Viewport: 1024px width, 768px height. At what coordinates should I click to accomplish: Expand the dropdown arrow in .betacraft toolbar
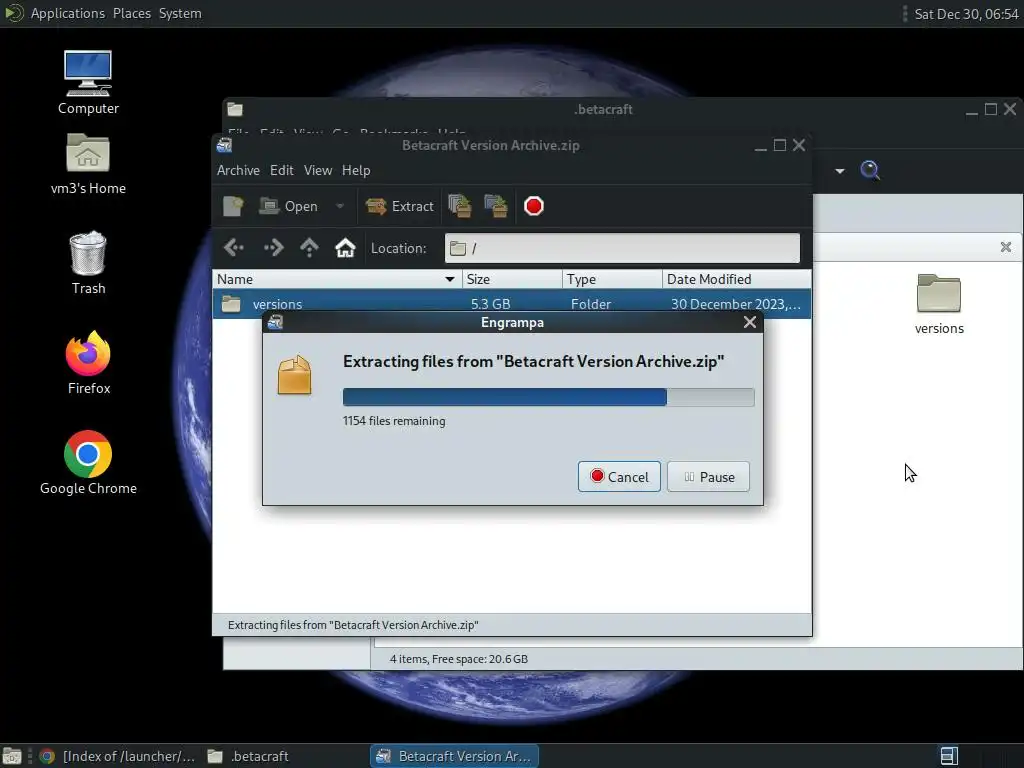coord(840,171)
